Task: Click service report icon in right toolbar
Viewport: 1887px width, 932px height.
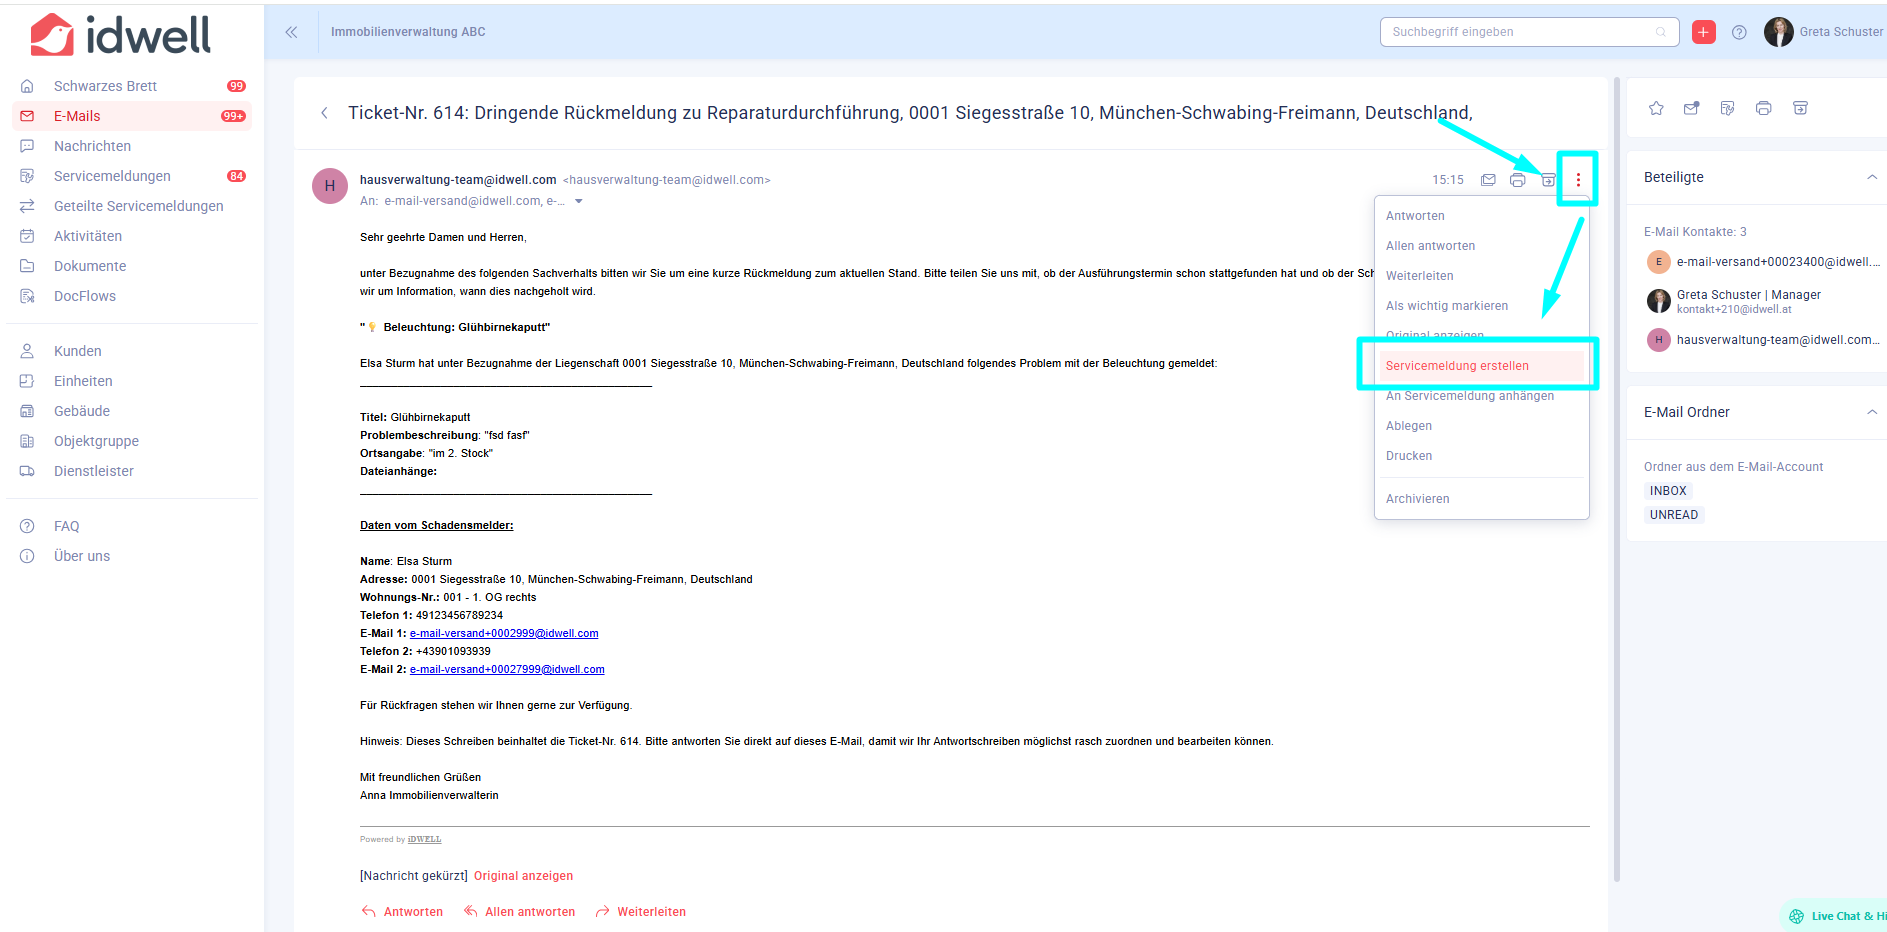Action: point(1727,108)
